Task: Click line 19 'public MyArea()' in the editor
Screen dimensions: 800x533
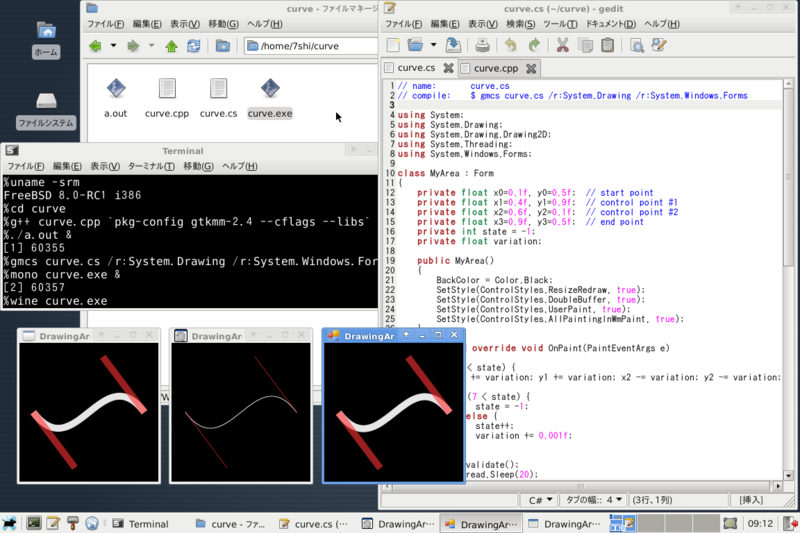Action: [x=455, y=261]
